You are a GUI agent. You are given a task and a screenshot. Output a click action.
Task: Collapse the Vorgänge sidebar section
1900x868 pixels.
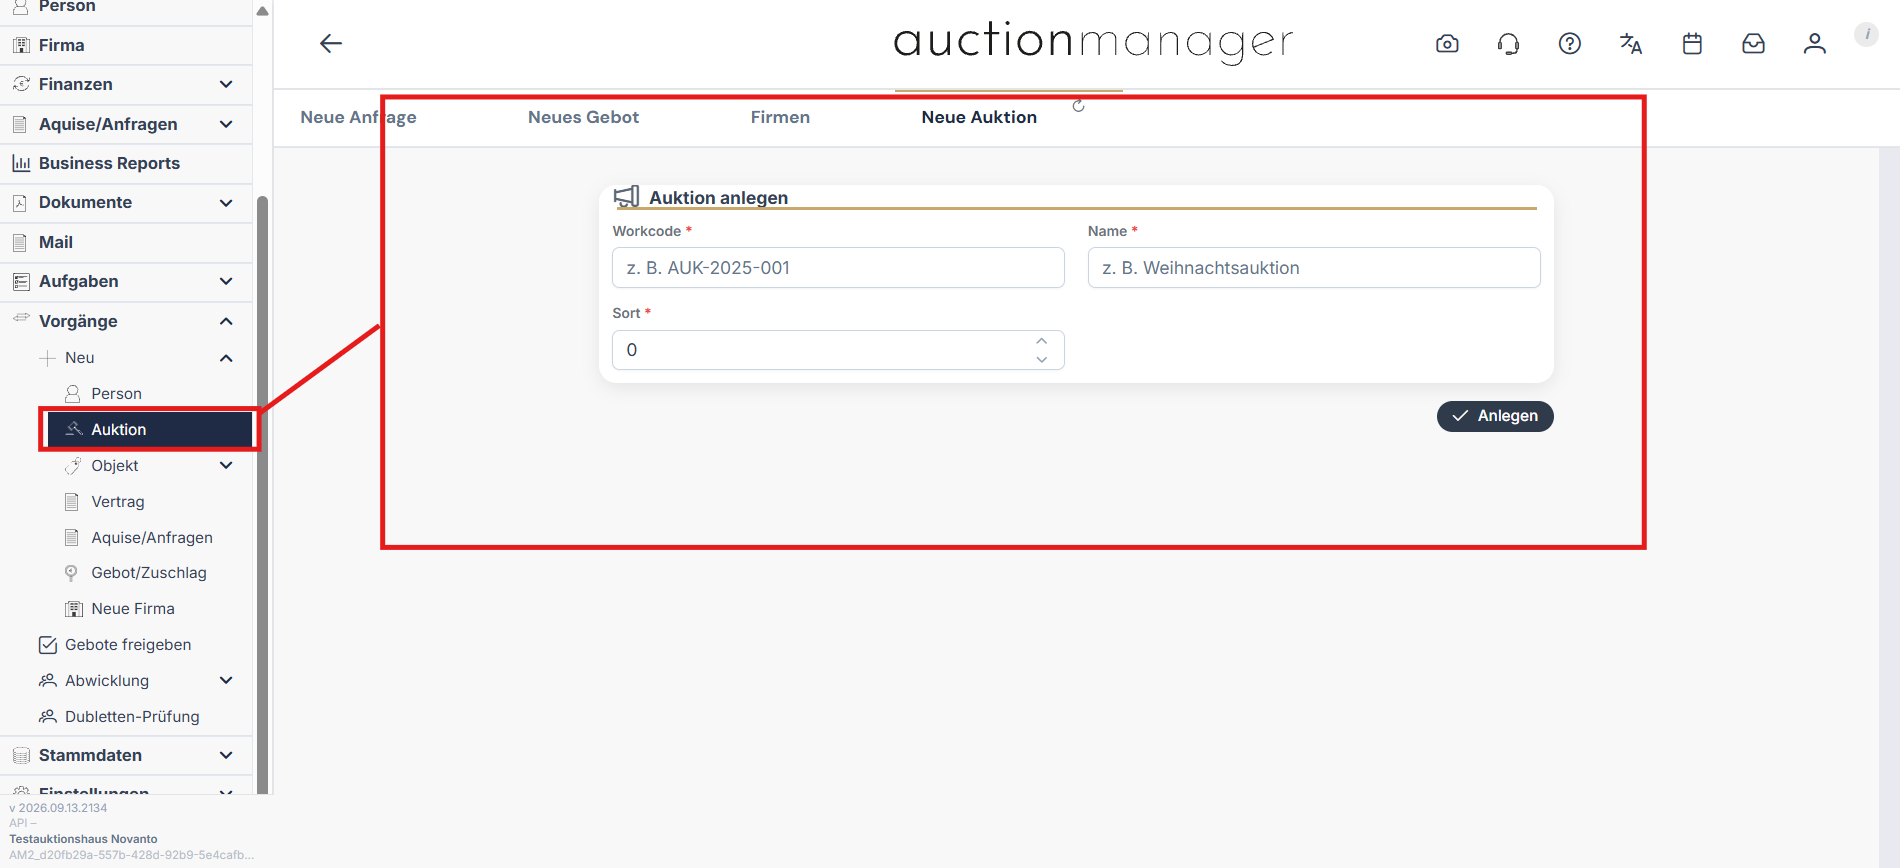[x=226, y=321]
